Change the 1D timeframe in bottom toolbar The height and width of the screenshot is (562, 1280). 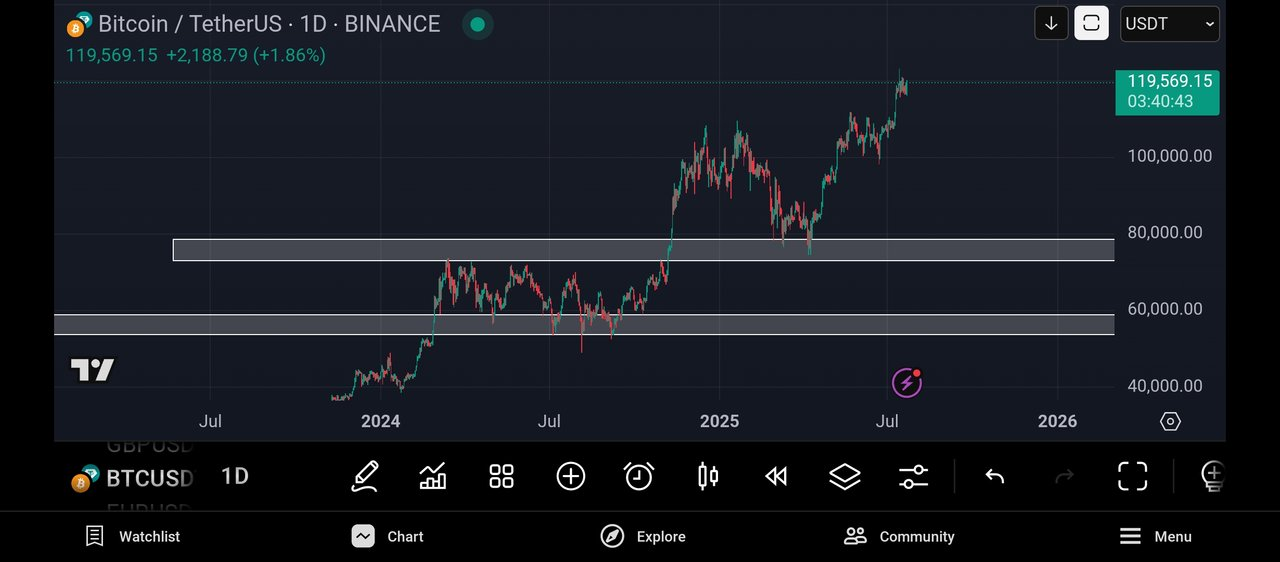click(235, 476)
